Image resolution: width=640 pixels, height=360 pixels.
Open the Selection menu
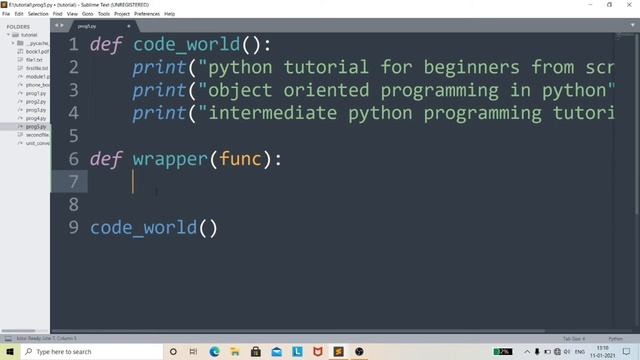pos(38,14)
